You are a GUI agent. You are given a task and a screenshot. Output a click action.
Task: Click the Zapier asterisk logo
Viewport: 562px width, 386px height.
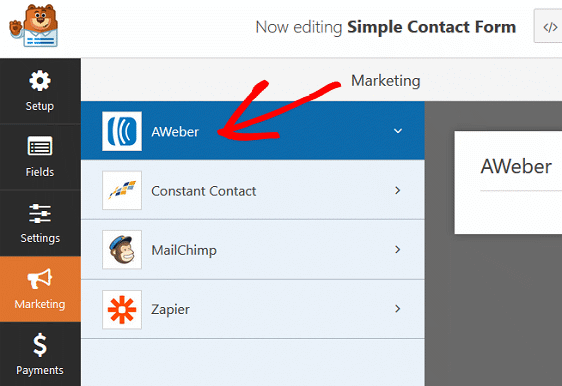(122, 309)
